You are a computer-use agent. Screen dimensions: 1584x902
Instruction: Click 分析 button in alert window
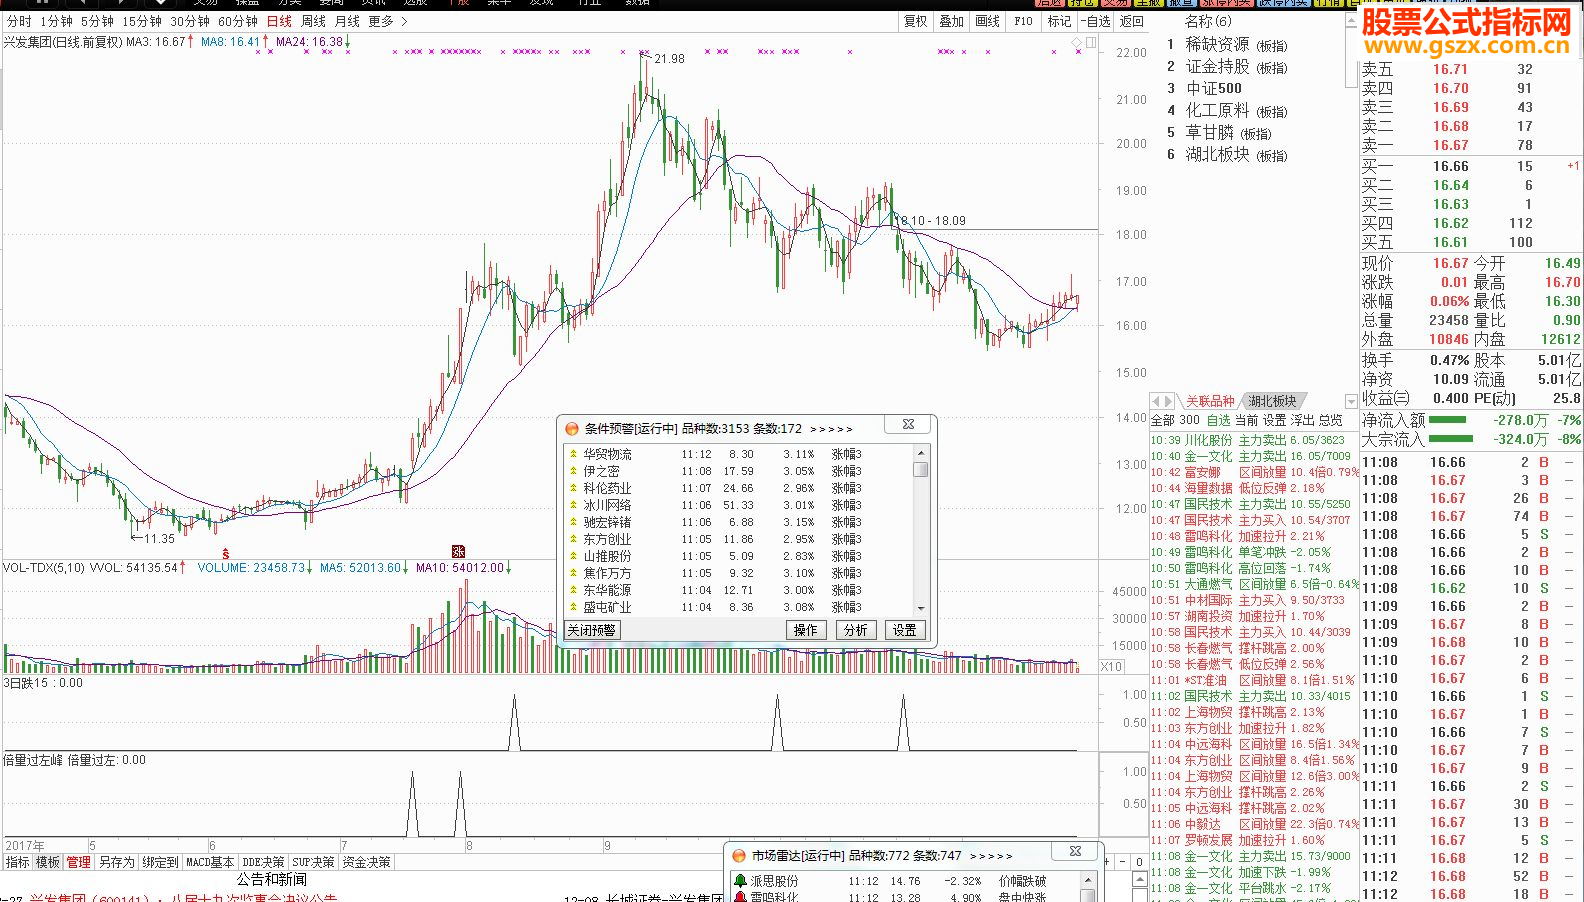856,630
